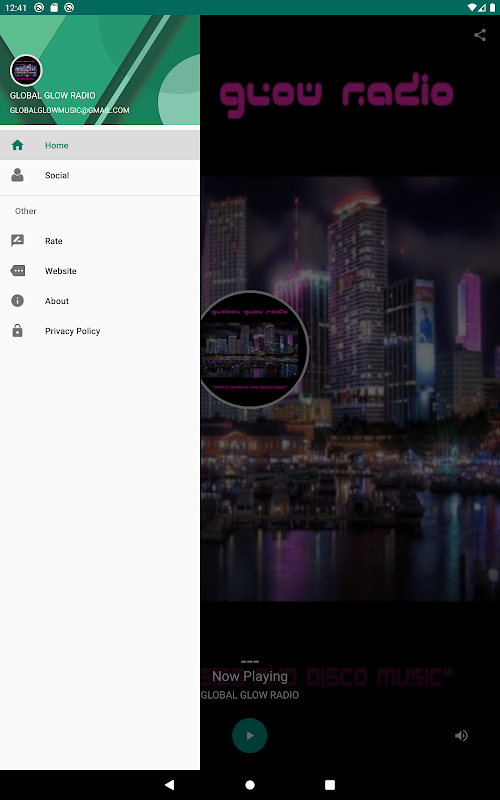
Task: Click the Social person icon
Action: pyautogui.click(x=17, y=176)
